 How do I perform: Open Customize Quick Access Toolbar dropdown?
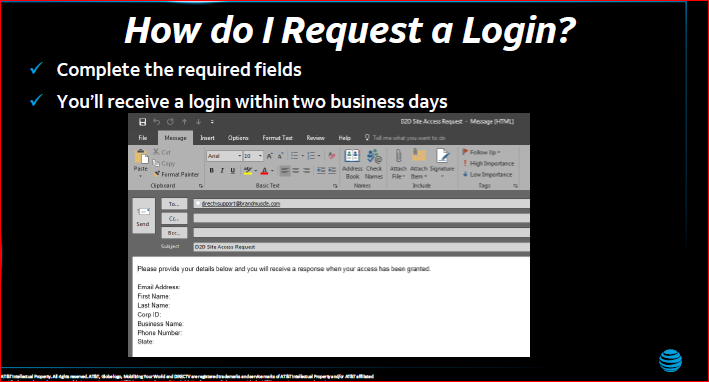click(x=212, y=122)
